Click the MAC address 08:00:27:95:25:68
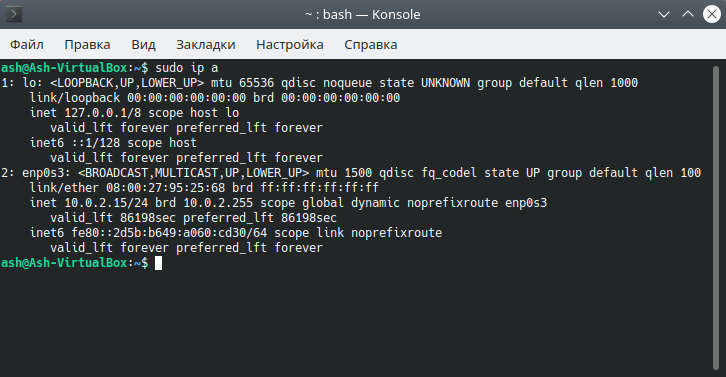This screenshot has width=726, height=377. (166, 188)
